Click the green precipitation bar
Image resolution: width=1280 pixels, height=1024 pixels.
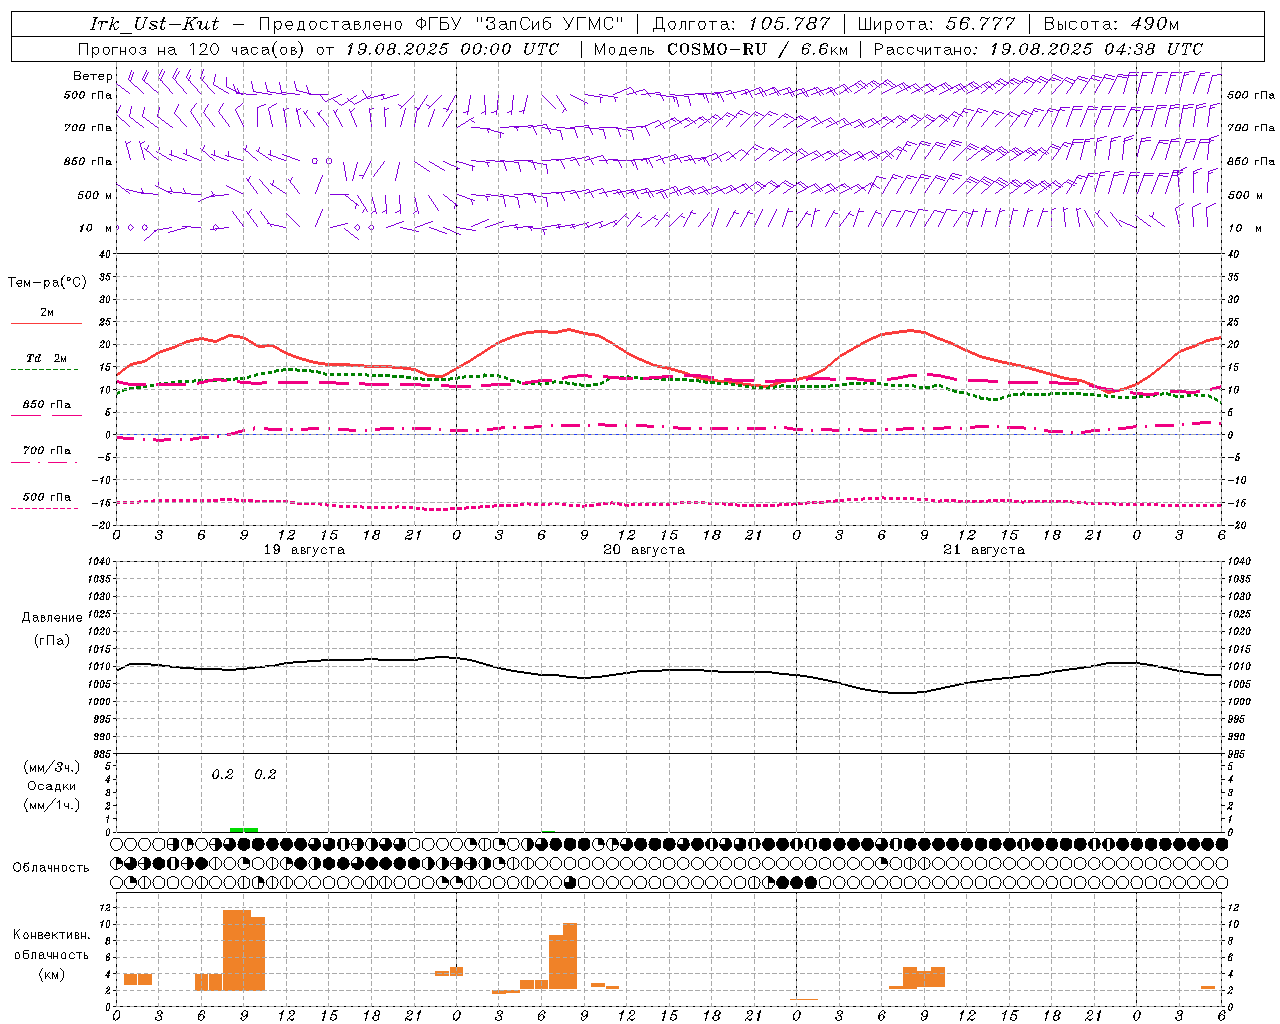coord(244,829)
